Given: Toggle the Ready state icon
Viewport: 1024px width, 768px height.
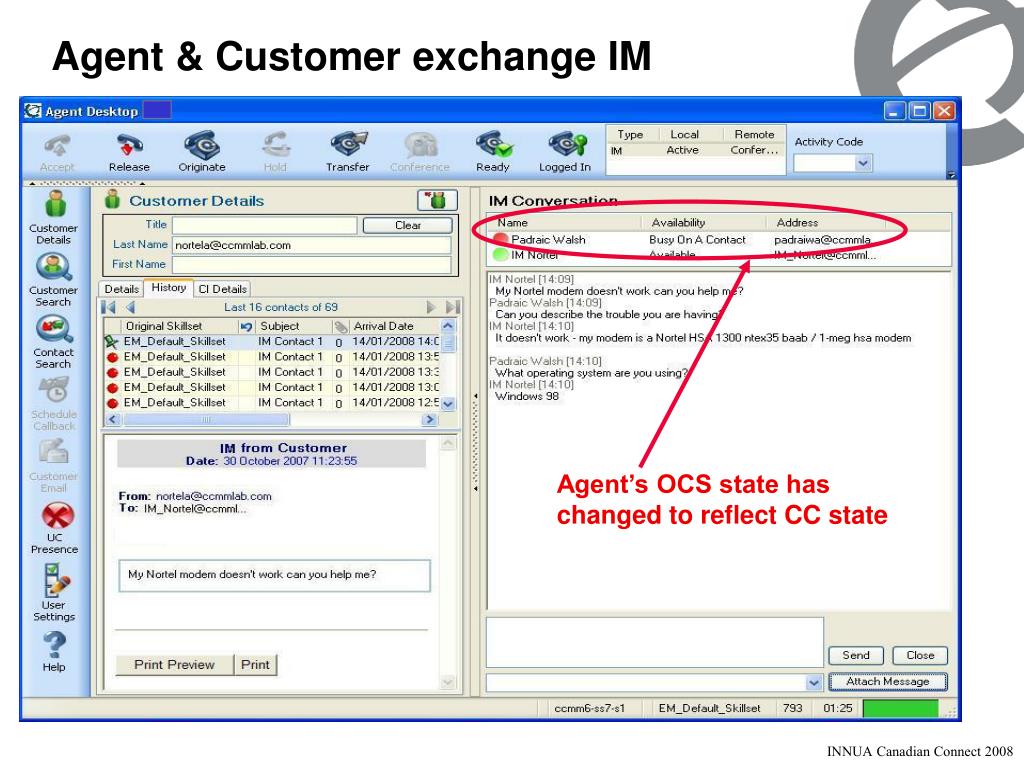Looking at the screenshot, I should (493, 145).
